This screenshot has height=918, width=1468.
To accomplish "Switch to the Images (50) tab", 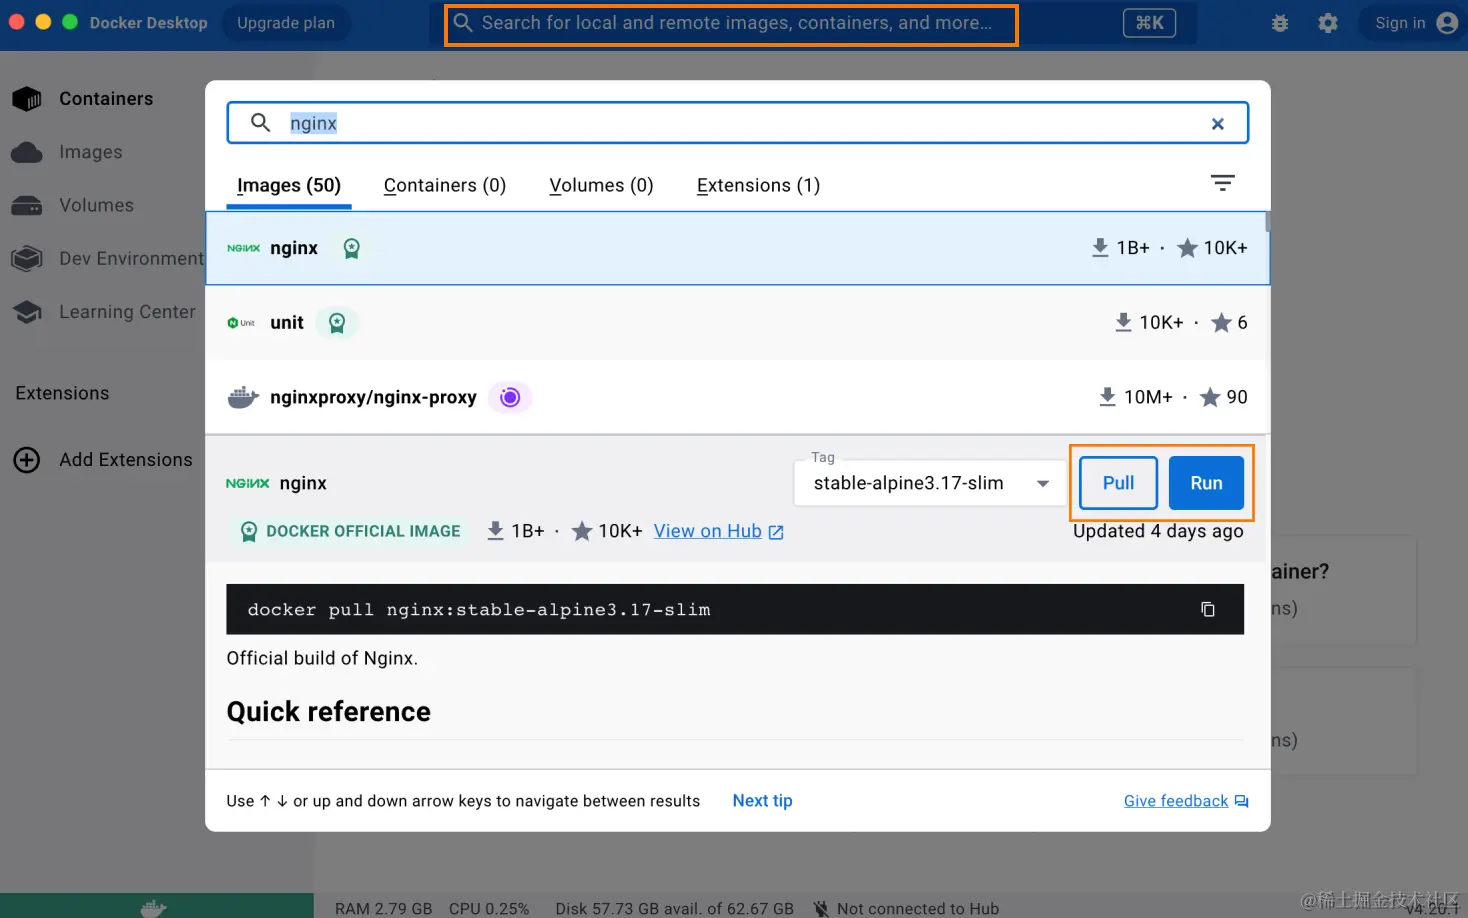I will tap(289, 186).
